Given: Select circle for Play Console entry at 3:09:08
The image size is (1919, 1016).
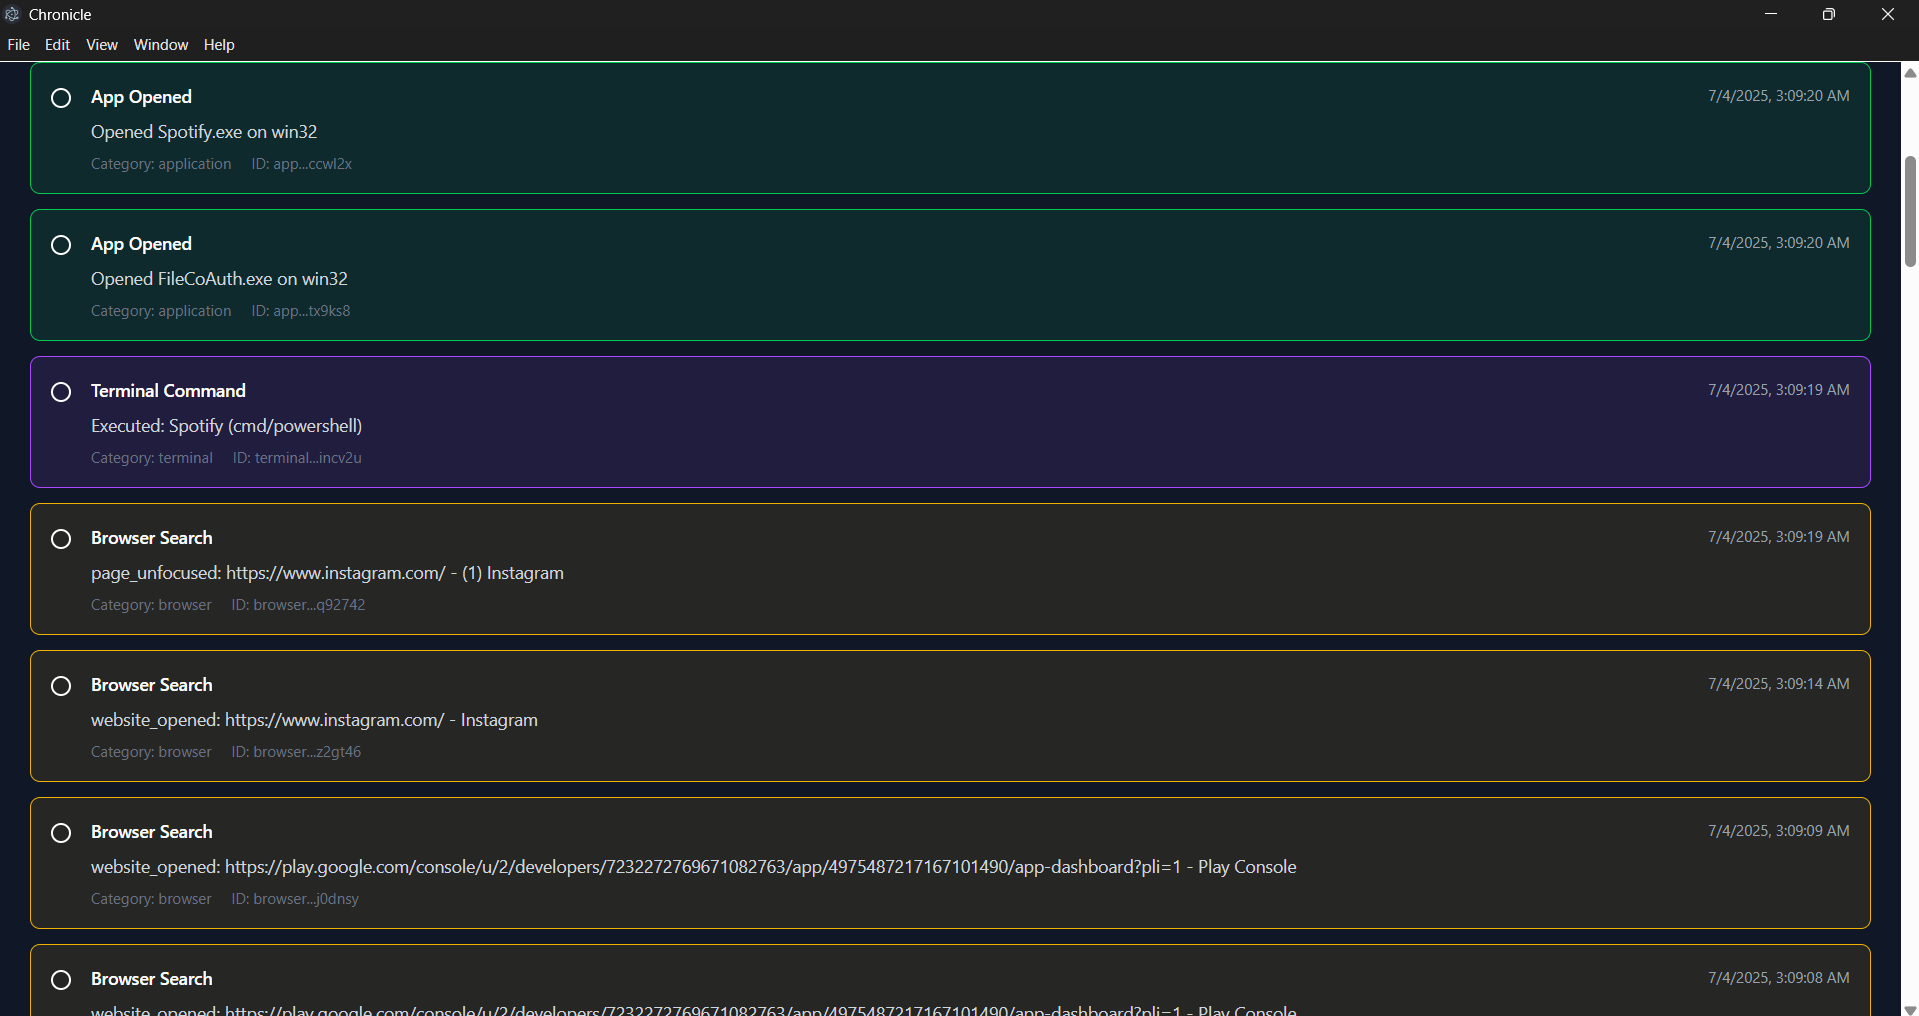Looking at the screenshot, I should coord(61,980).
